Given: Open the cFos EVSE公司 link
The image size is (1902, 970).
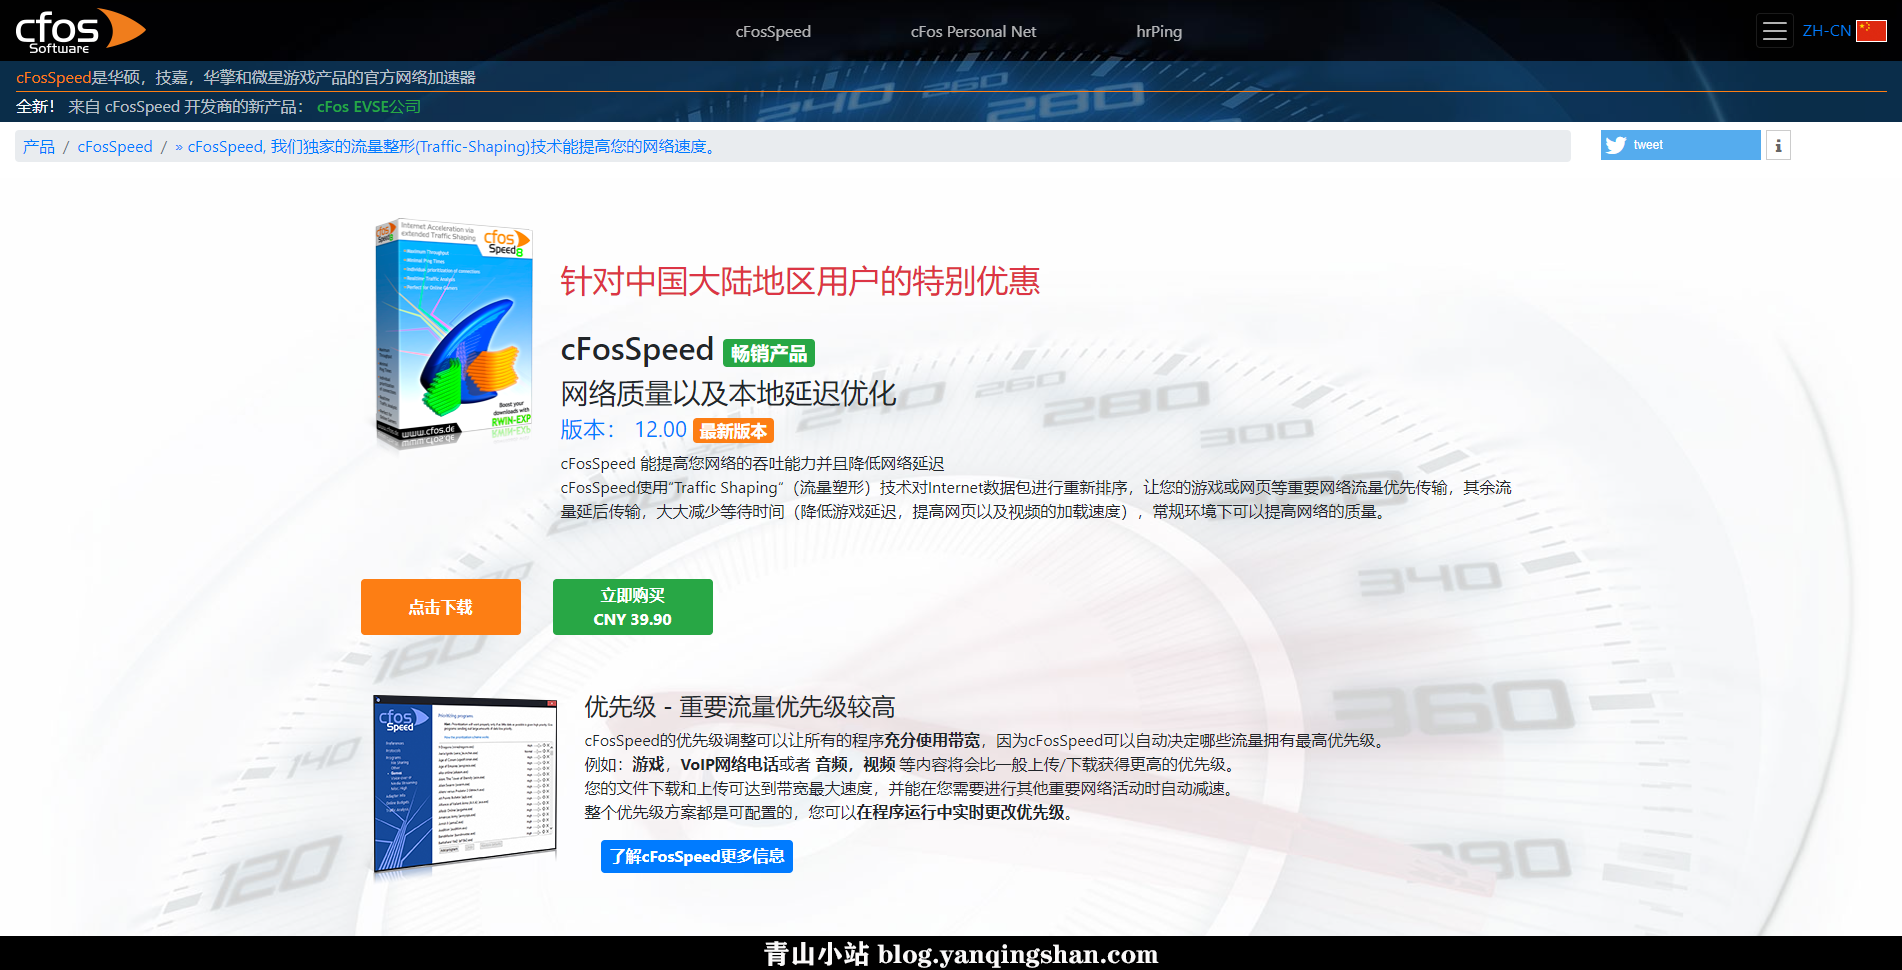Looking at the screenshot, I should pyautogui.click(x=369, y=106).
